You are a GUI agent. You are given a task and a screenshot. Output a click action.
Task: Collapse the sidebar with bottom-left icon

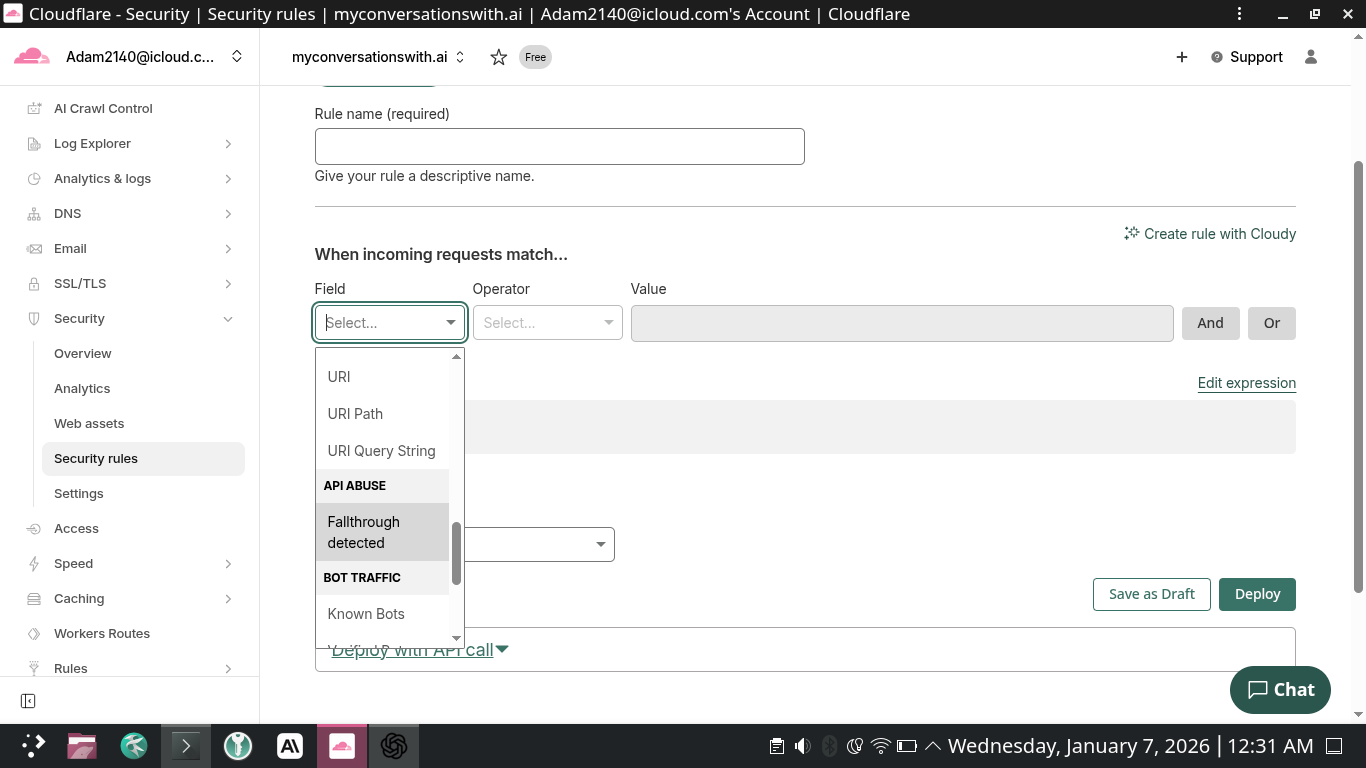(28, 701)
